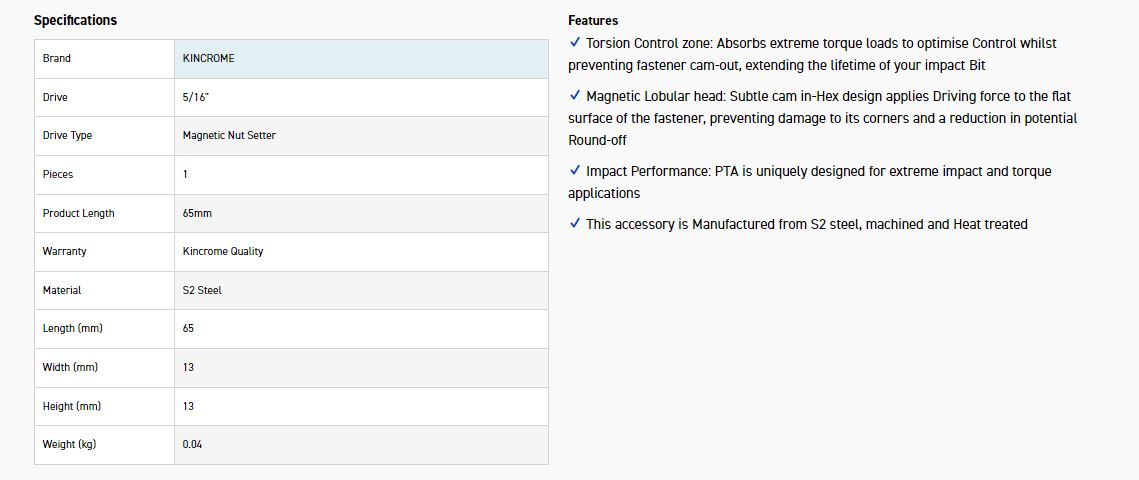Click the Kincrome Quality warranty value

coord(223,251)
